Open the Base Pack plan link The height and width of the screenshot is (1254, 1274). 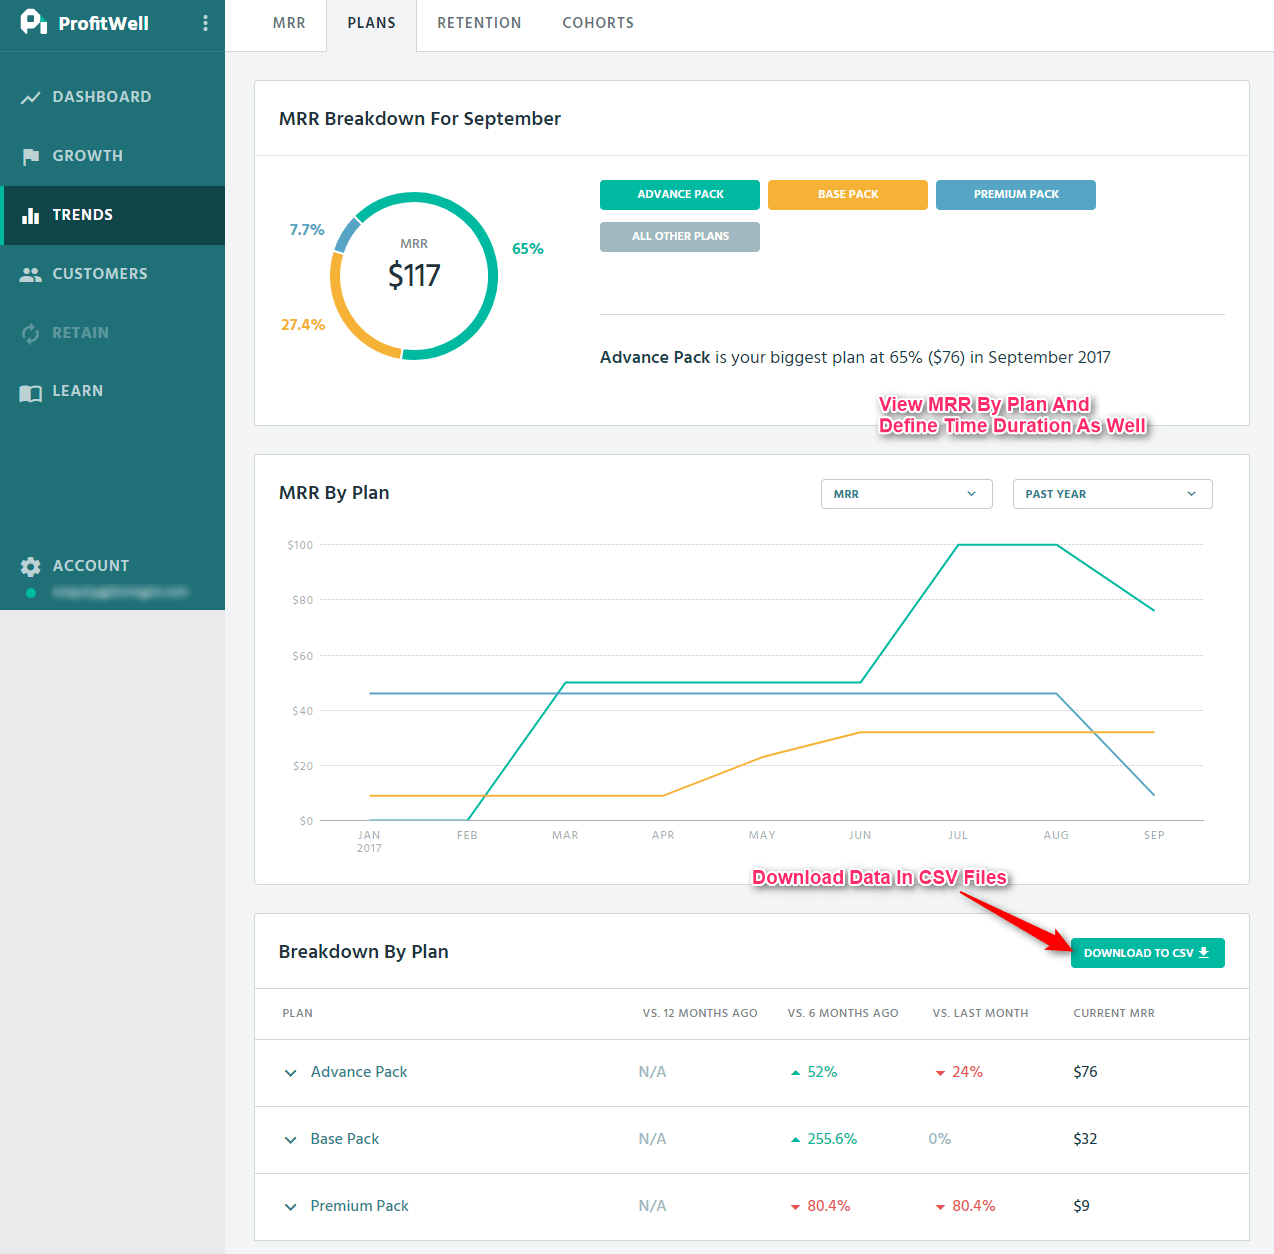(x=345, y=1139)
